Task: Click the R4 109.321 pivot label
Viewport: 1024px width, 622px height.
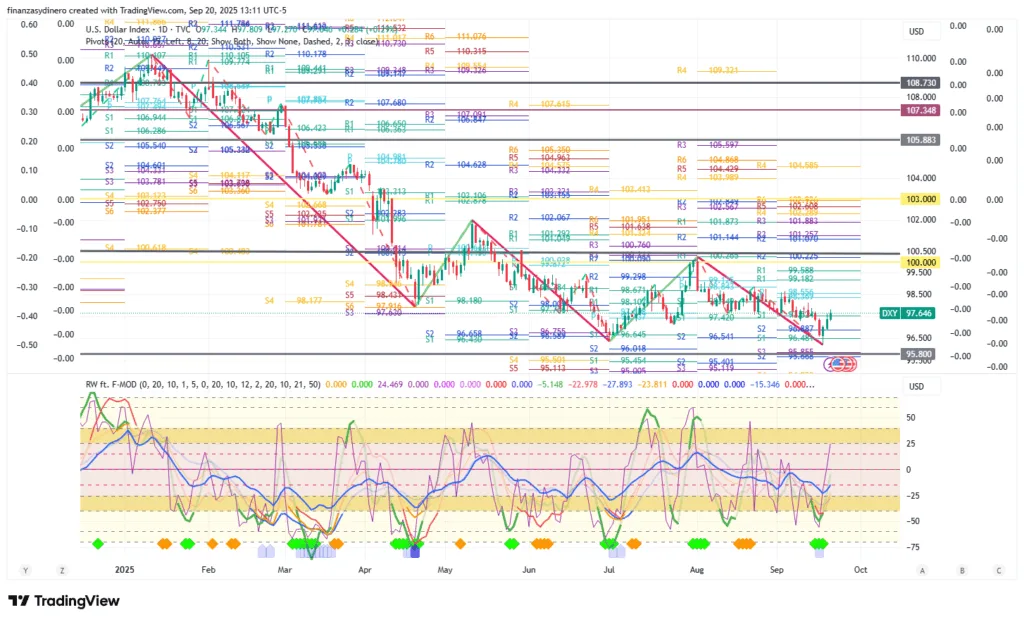Action: (708, 70)
